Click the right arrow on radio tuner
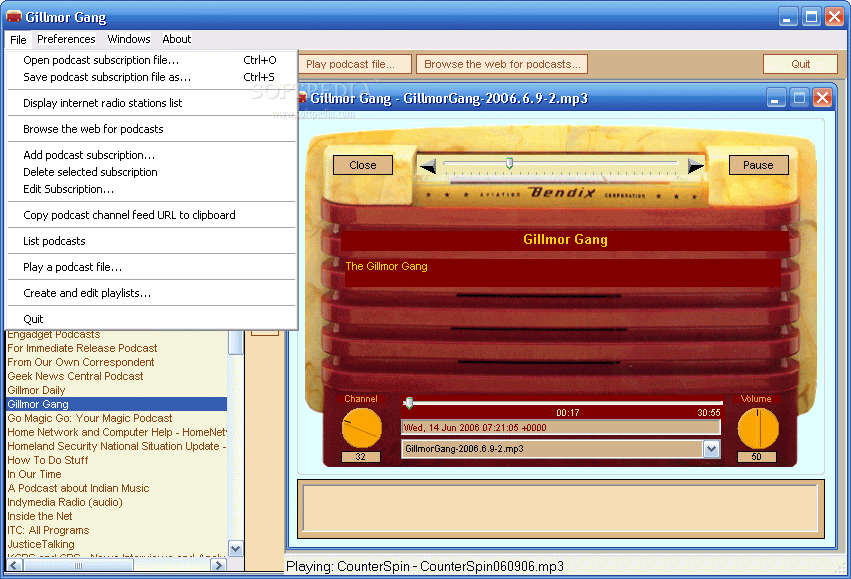Screen dimensions: 851x579 coord(696,166)
